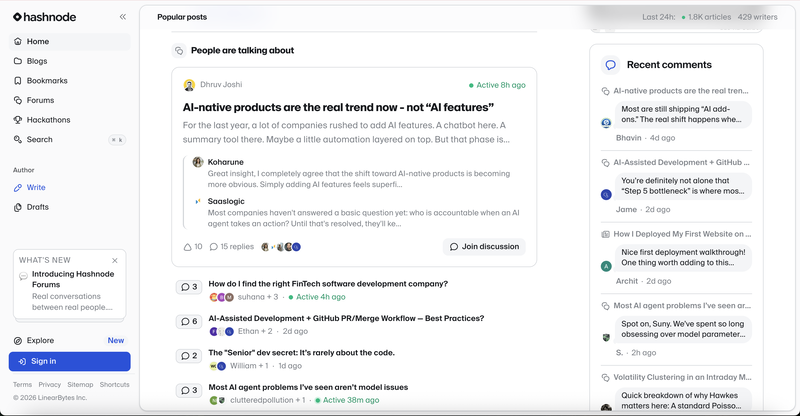This screenshot has width=800, height=416.
Task: Click the Write pencil icon
Action: [18, 188]
